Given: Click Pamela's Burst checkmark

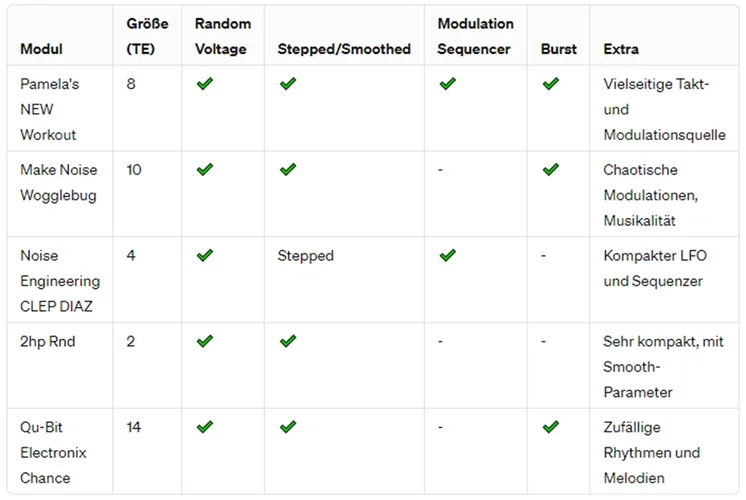Looking at the screenshot, I should (x=550, y=84).
